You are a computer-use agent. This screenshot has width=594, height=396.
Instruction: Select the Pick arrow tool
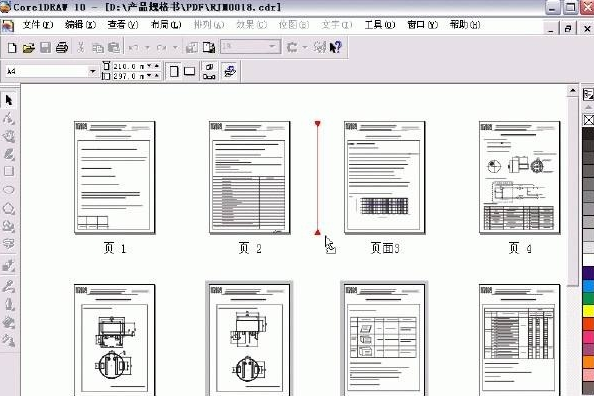click(x=9, y=100)
